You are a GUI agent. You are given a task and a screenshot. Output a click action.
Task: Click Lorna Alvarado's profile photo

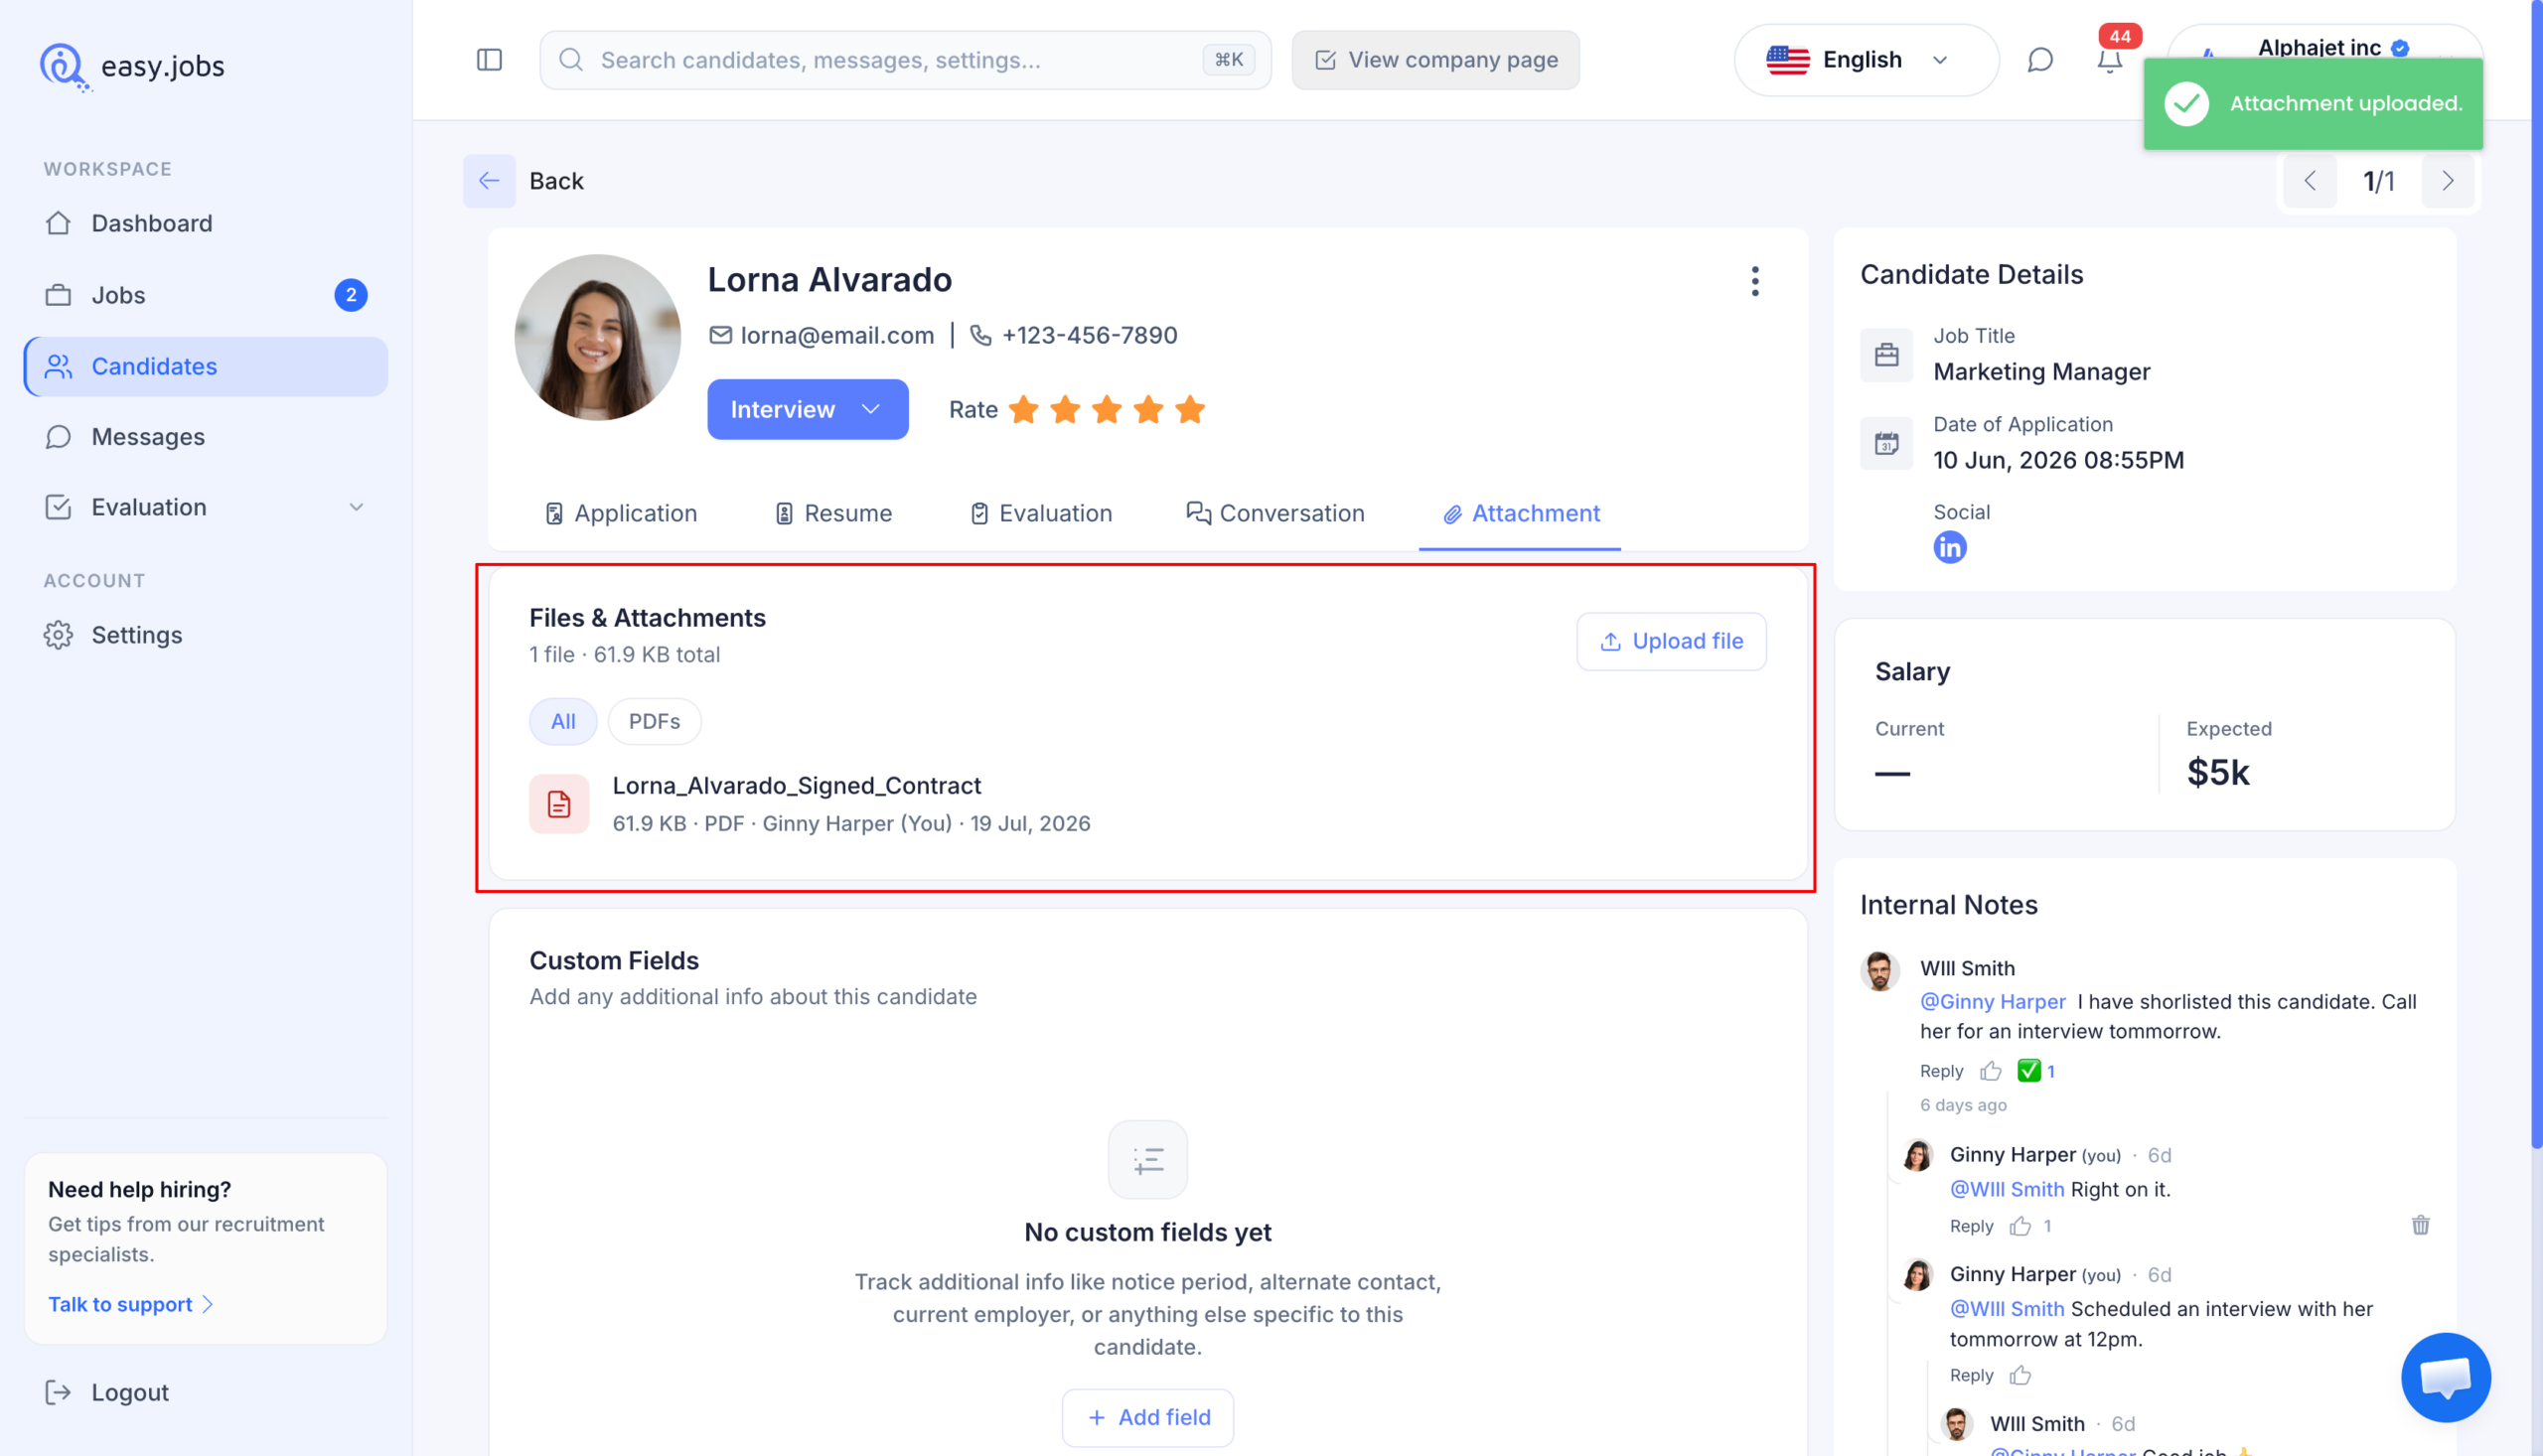point(597,337)
